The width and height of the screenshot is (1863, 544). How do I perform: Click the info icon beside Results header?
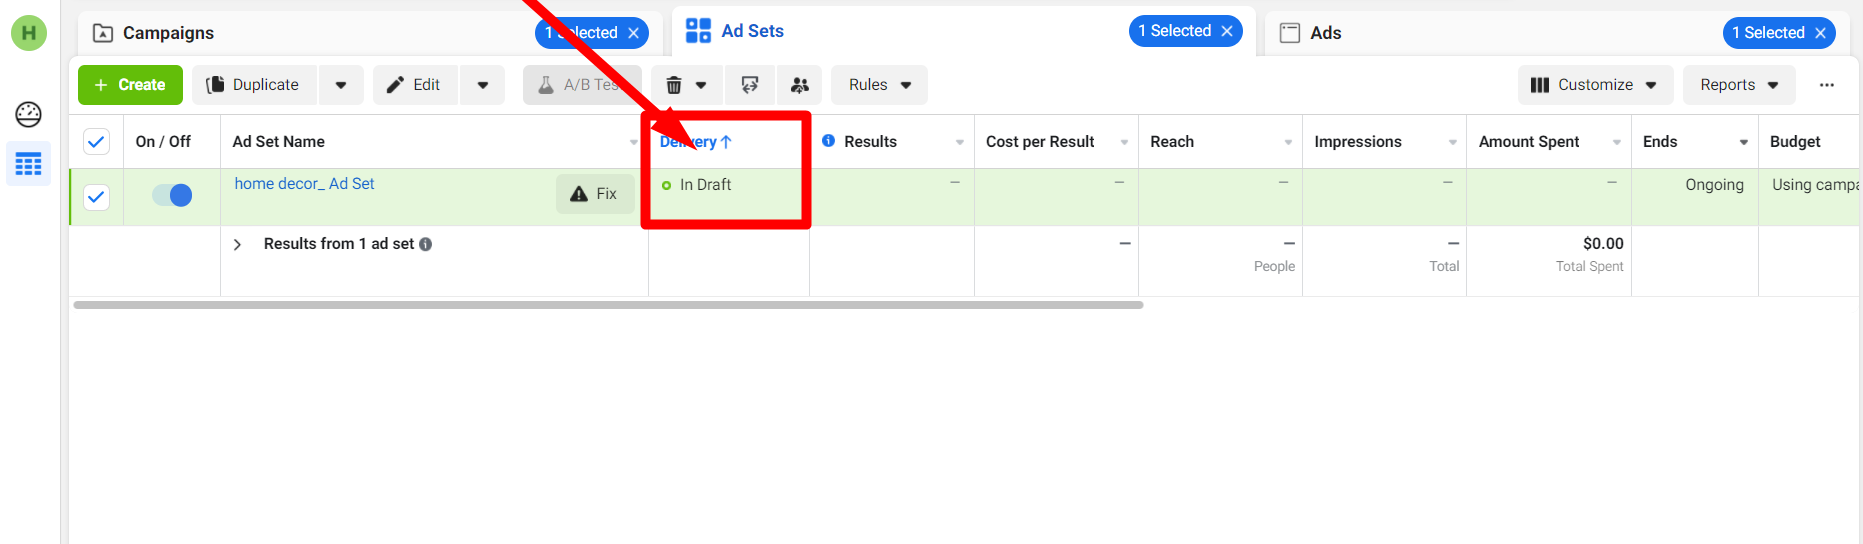(828, 141)
